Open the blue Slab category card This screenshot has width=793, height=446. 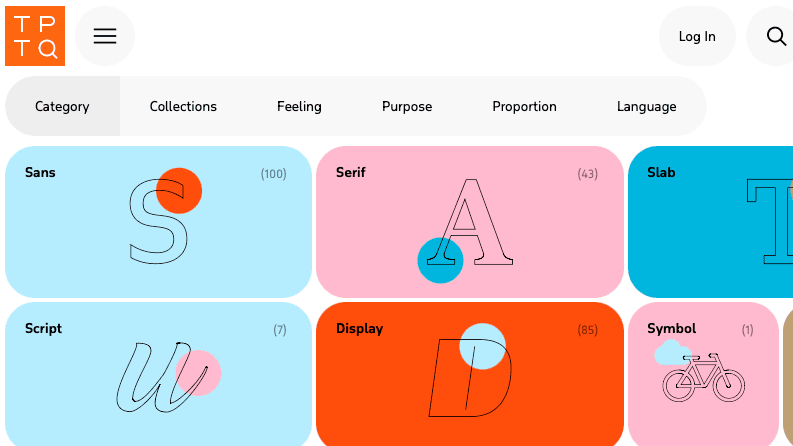pos(710,222)
